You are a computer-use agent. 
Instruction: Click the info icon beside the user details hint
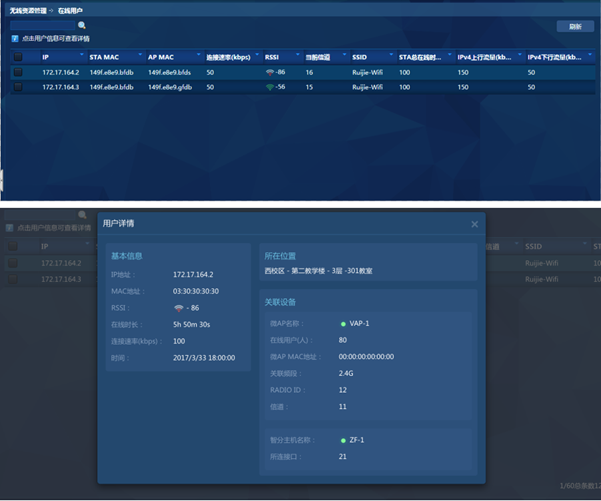[15, 38]
